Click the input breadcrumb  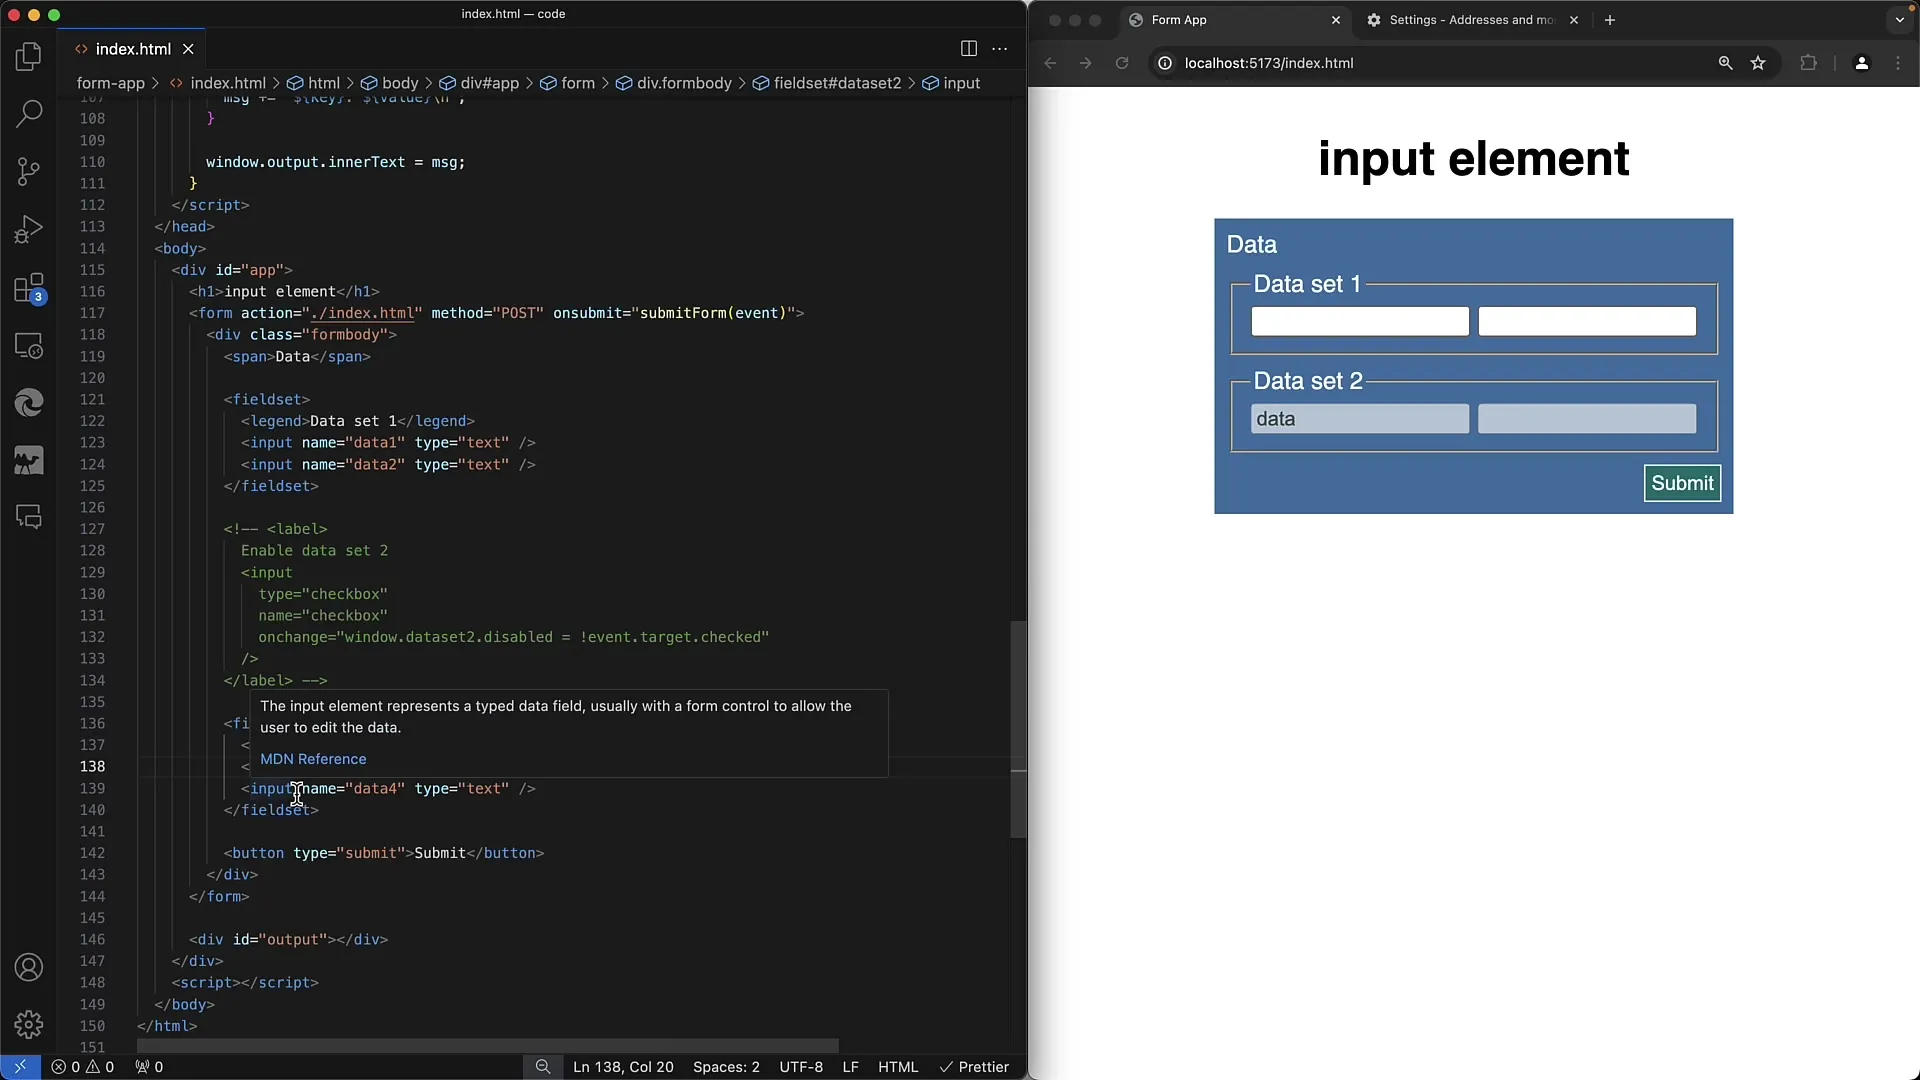tap(951, 83)
